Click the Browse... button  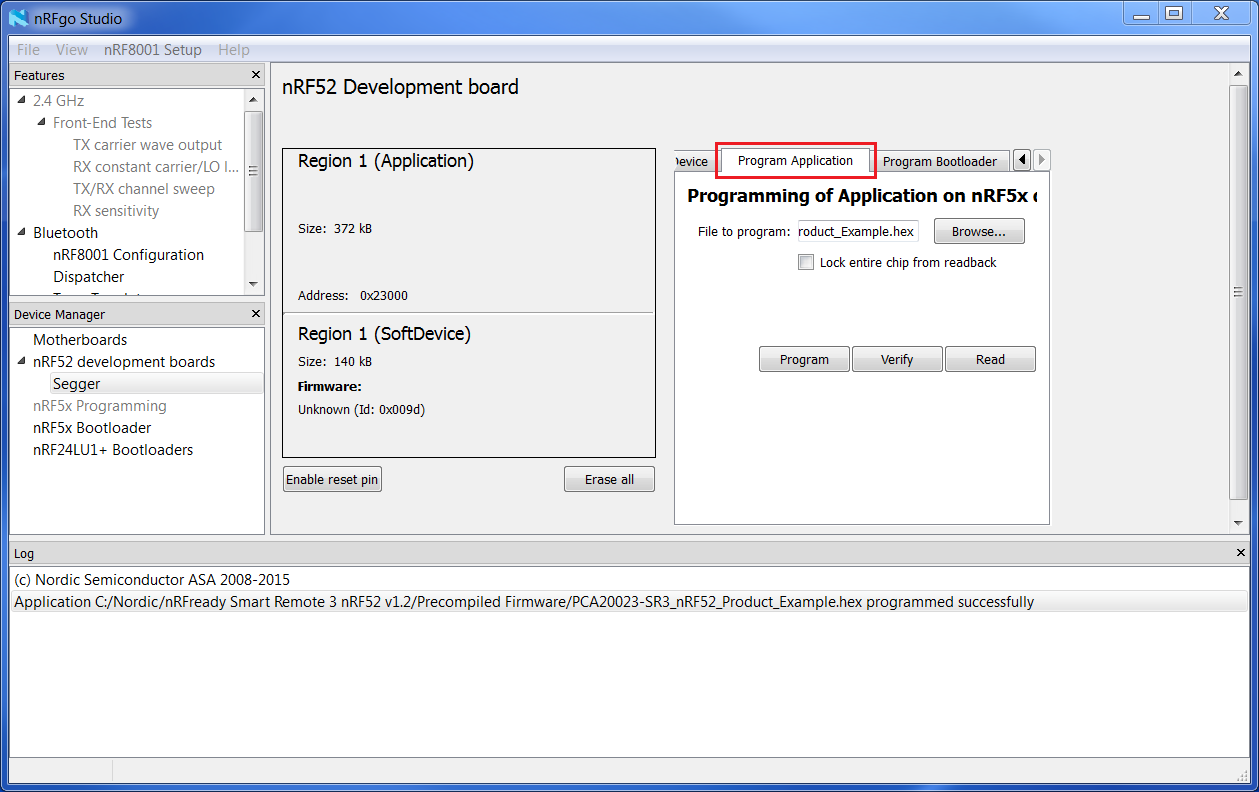point(979,231)
